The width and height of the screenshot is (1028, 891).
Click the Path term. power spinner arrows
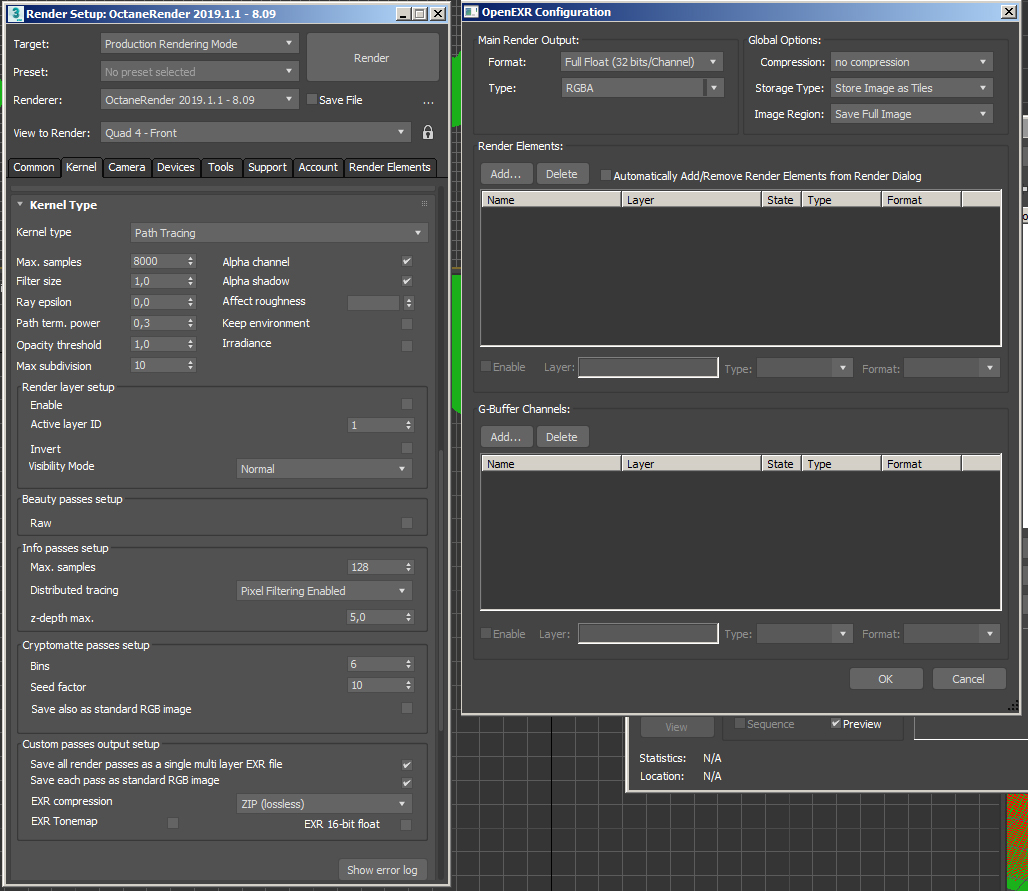[191, 323]
